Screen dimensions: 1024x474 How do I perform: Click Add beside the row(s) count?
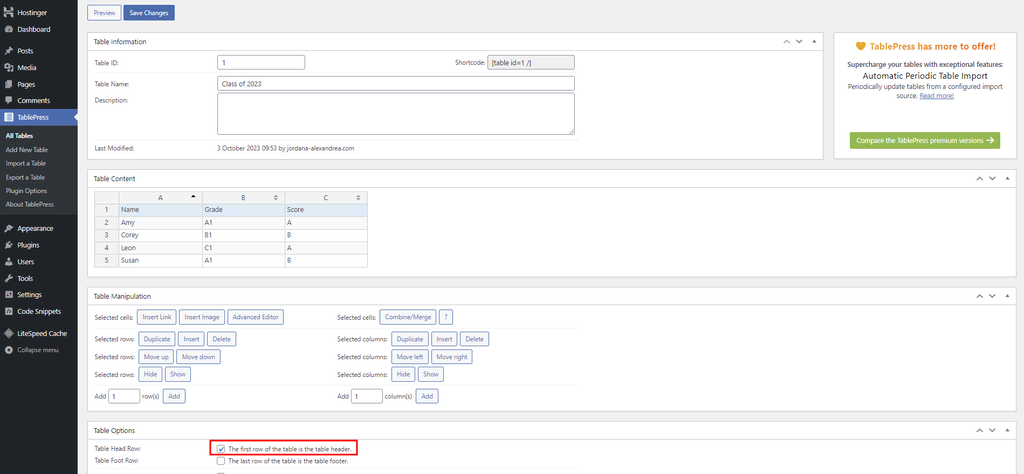(174, 396)
